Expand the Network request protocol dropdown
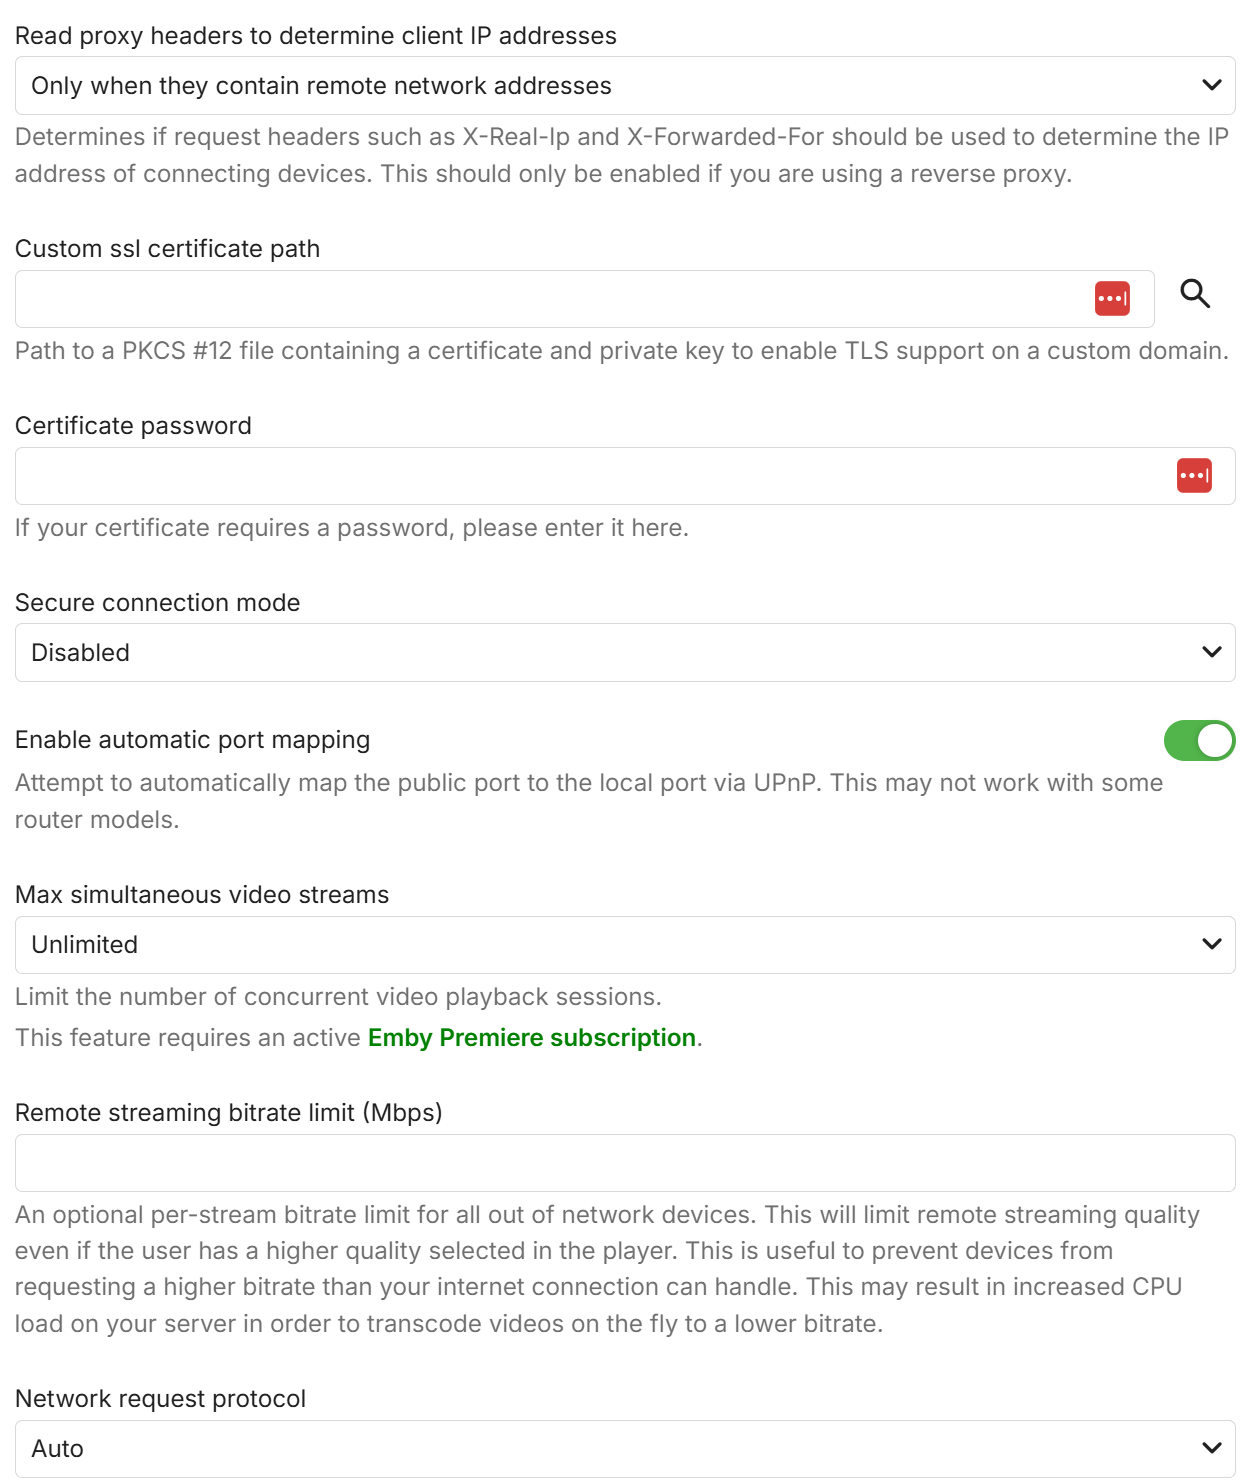 (624, 1449)
